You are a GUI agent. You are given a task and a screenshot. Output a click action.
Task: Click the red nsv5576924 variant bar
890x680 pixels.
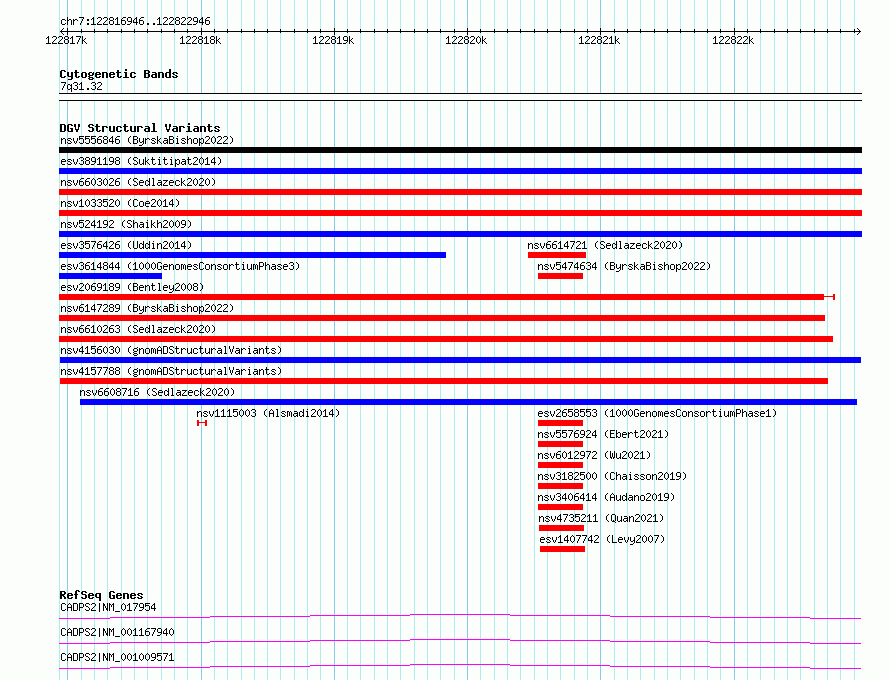(560, 444)
